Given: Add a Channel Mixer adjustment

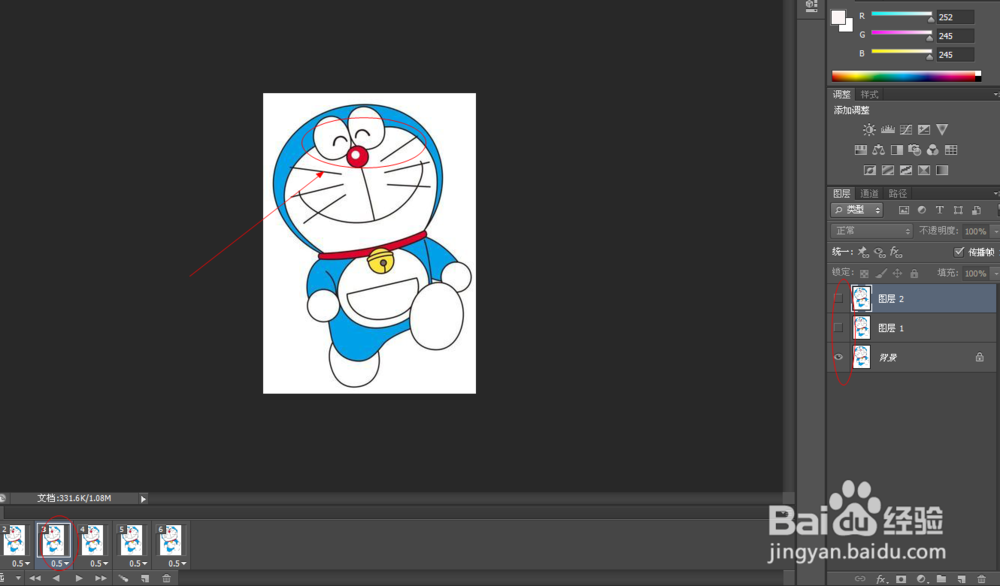Looking at the screenshot, I should [932, 150].
